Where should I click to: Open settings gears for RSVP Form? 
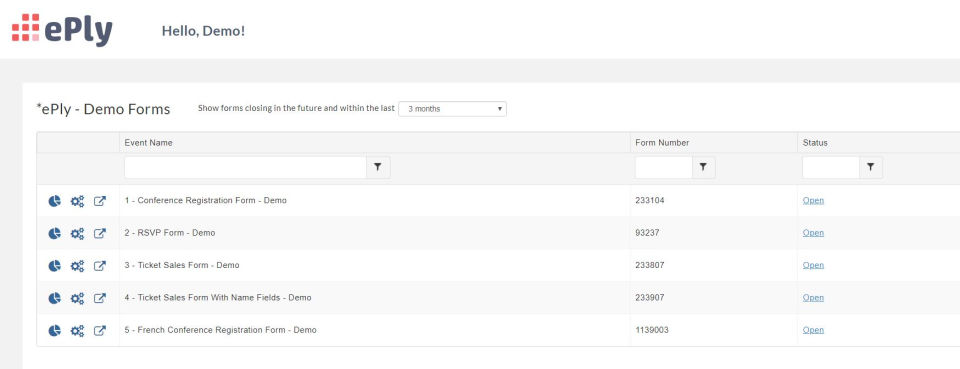coord(77,233)
